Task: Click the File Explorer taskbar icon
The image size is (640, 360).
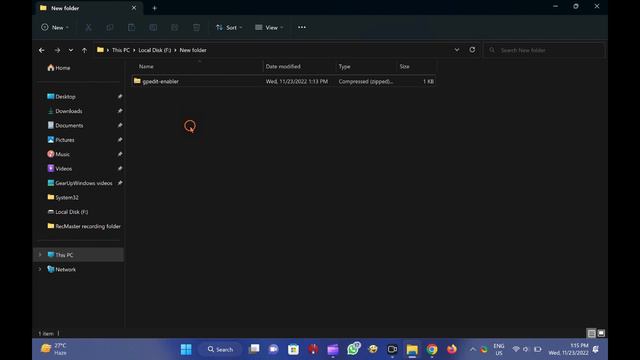Action: [x=412, y=349]
